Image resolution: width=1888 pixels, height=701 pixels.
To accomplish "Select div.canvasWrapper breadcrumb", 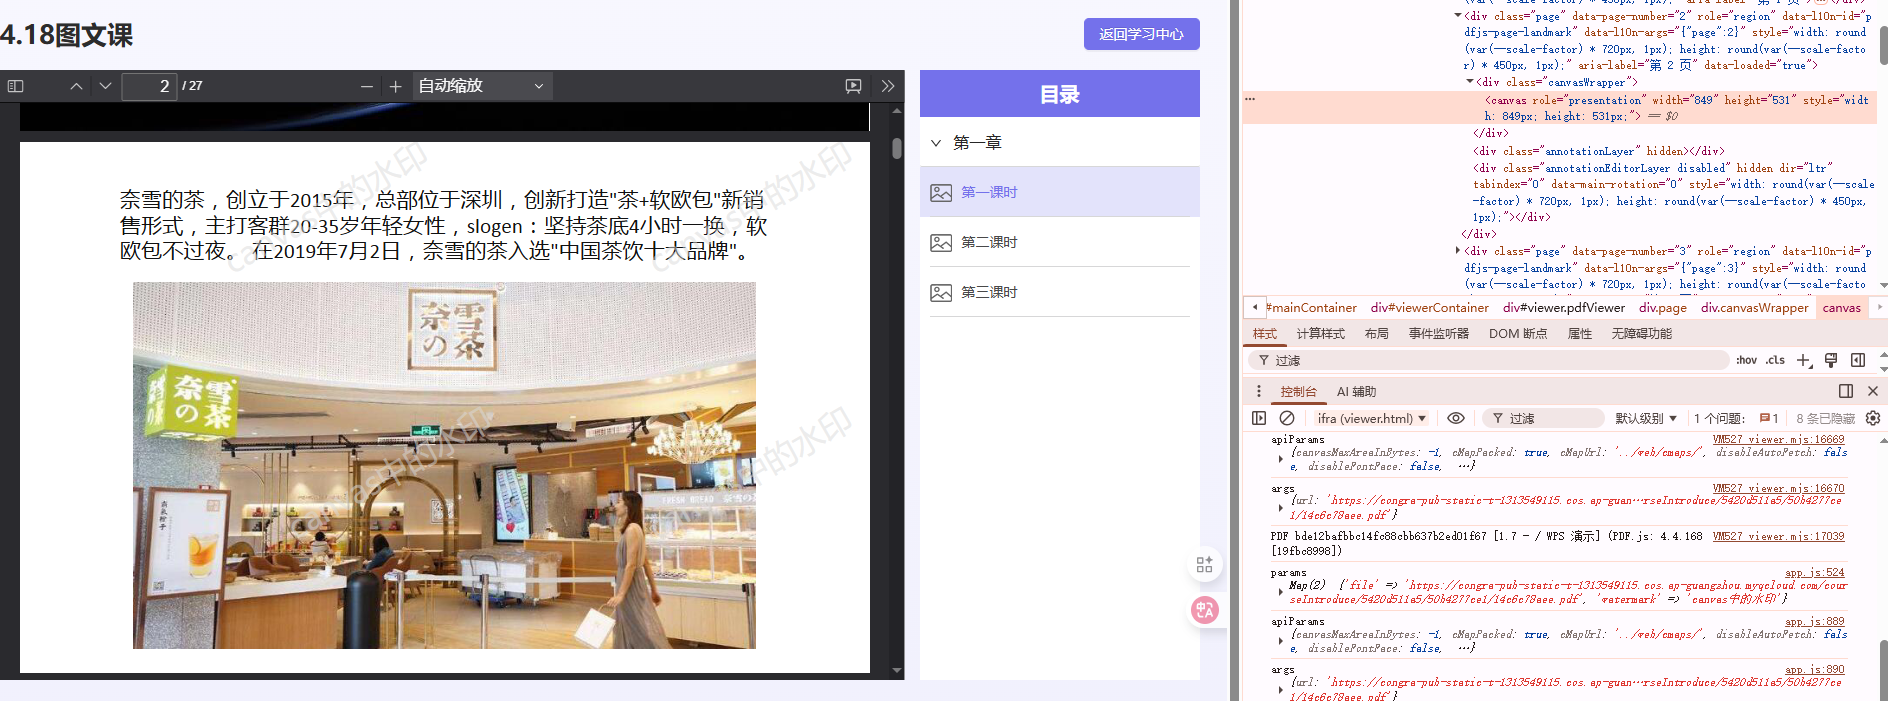I will pyautogui.click(x=1754, y=308).
